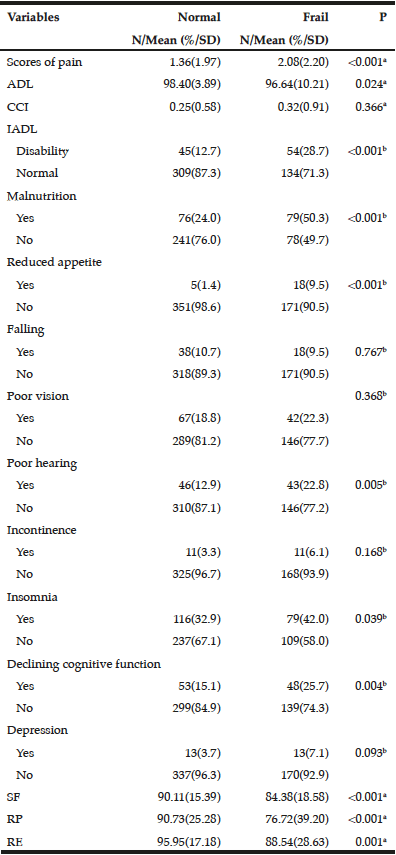The height and width of the screenshot is (855, 396).
Task: Select the RP Frail value 76.72(39.20)
Action: point(298,820)
